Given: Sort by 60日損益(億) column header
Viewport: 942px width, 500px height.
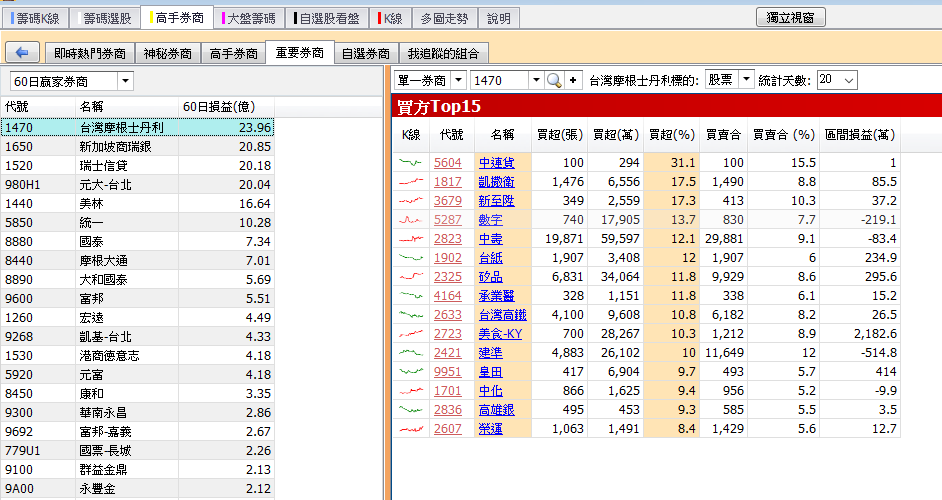Looking at the screenshot, I should pos(226,107).
